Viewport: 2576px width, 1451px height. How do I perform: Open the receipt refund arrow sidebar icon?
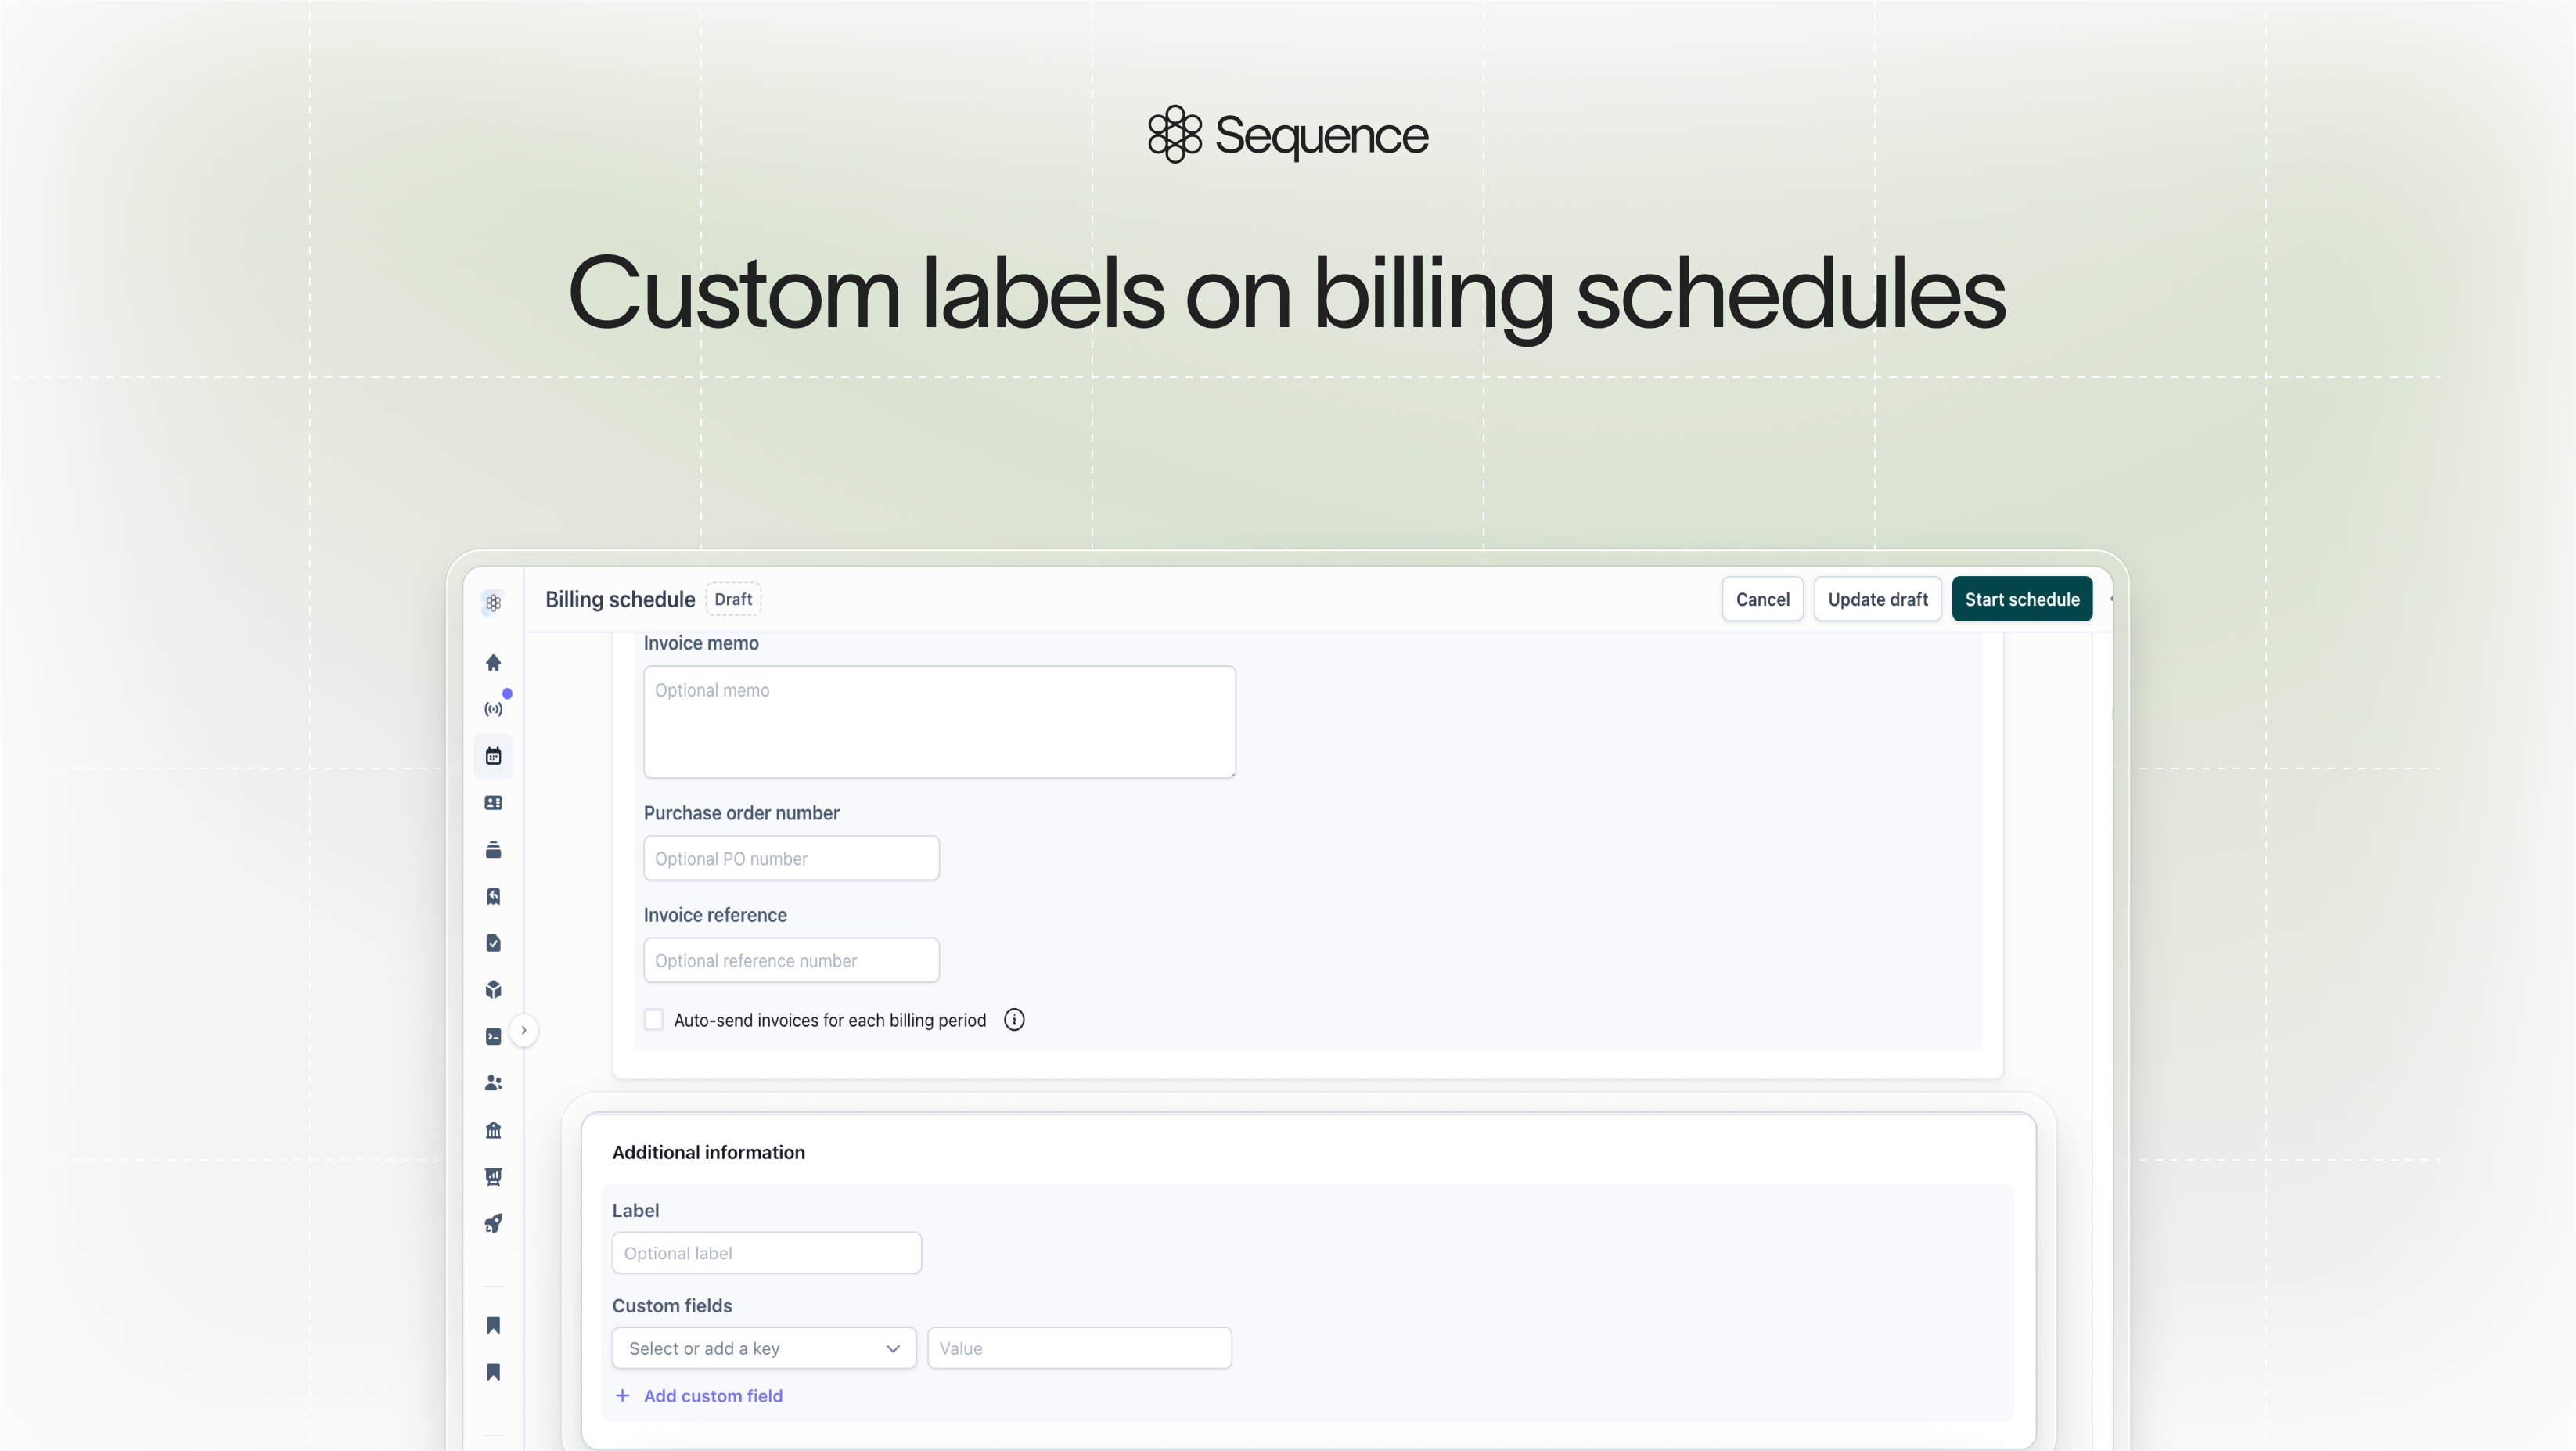point(493,896)
